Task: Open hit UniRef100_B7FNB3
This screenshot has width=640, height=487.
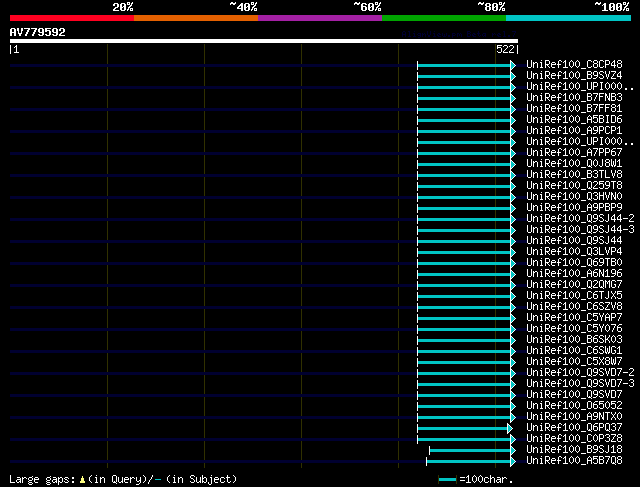Action: pyautogui.click(x=574, y=98)
